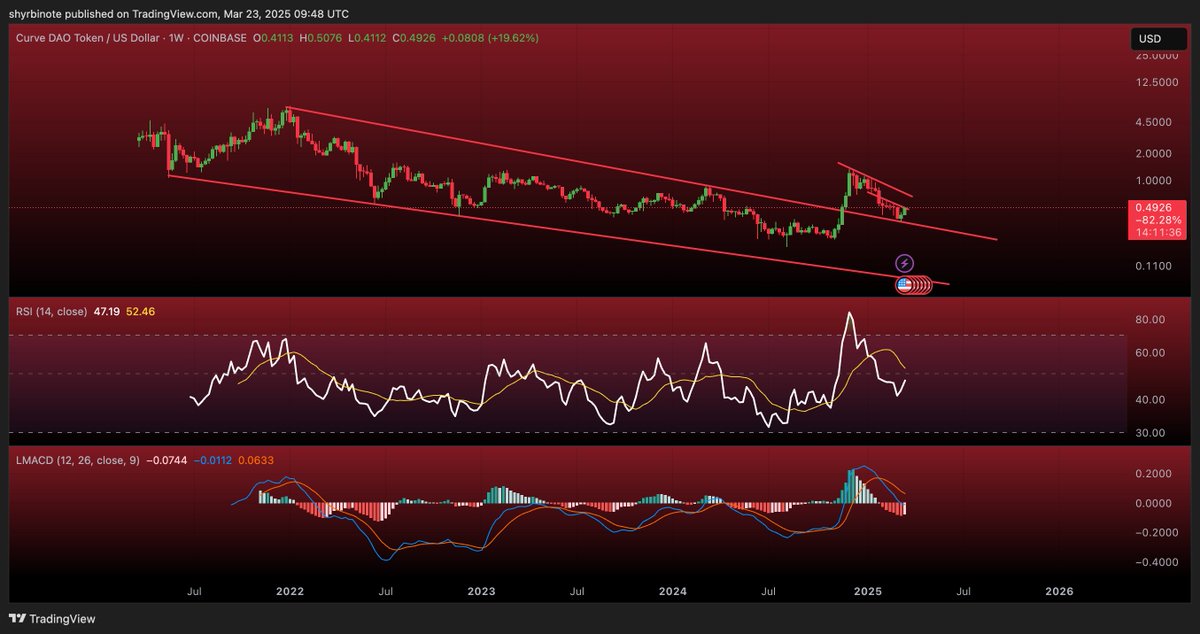Click the 4.5000 price axis label

tap(1156, 122)
